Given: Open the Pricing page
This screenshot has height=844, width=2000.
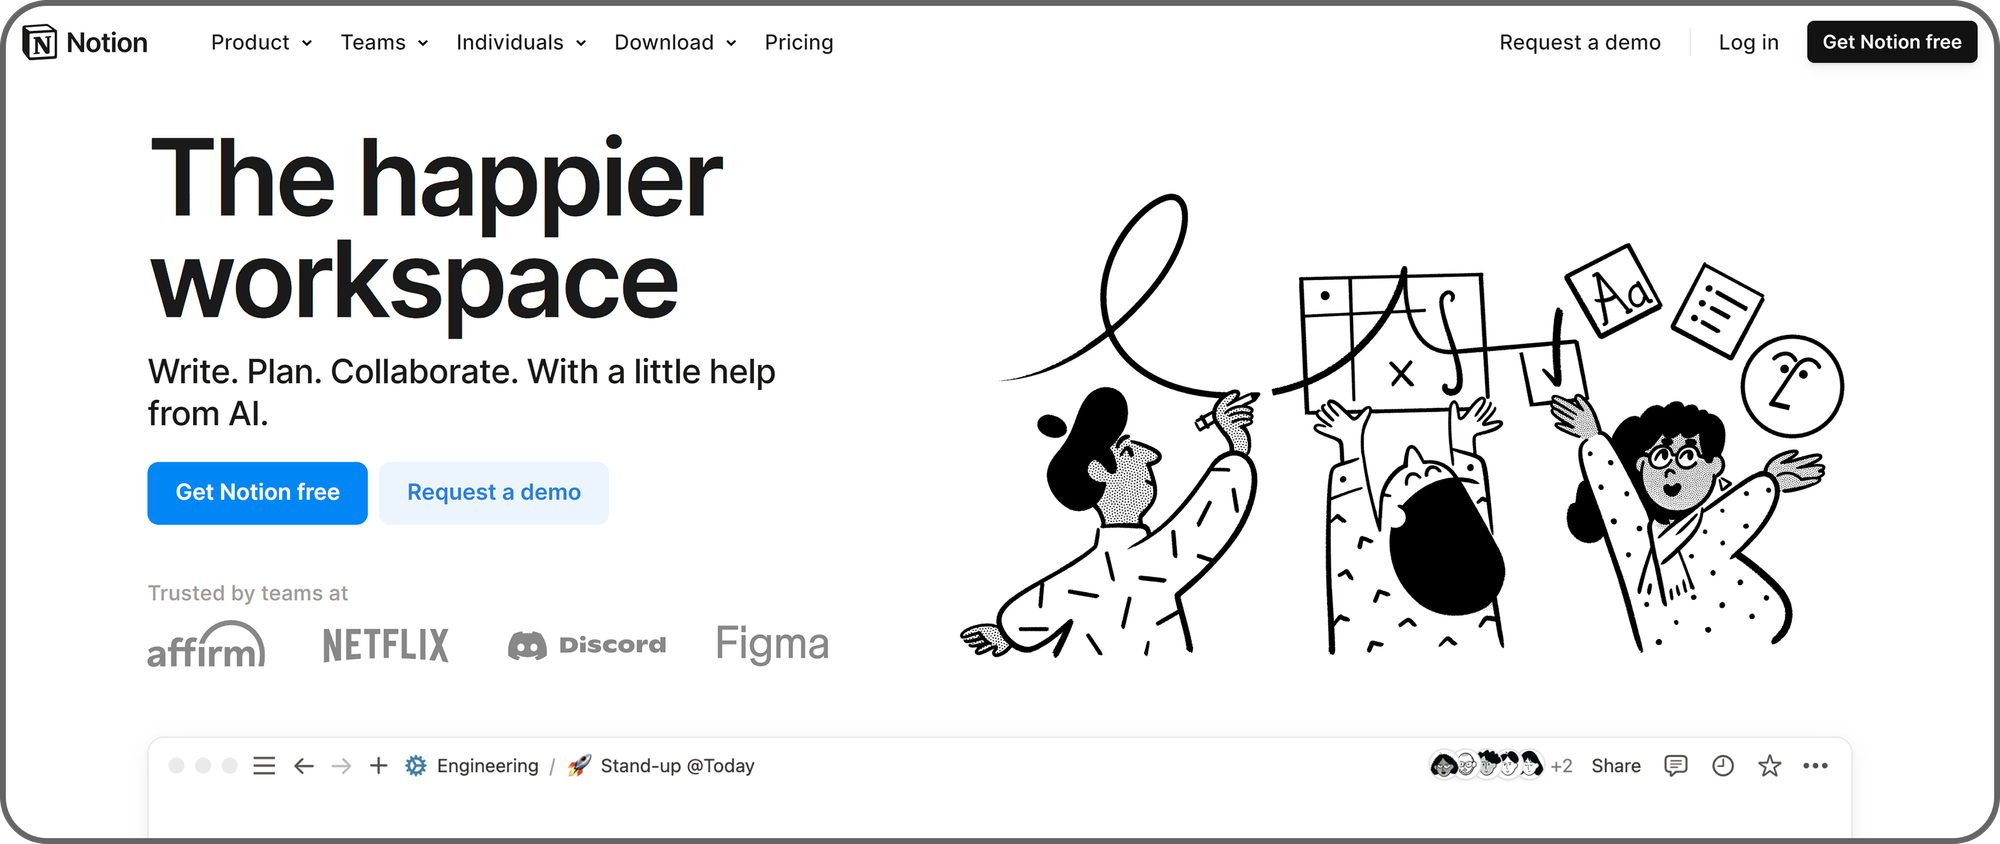Looking at the screenshot, I should (x=799, y=42).
